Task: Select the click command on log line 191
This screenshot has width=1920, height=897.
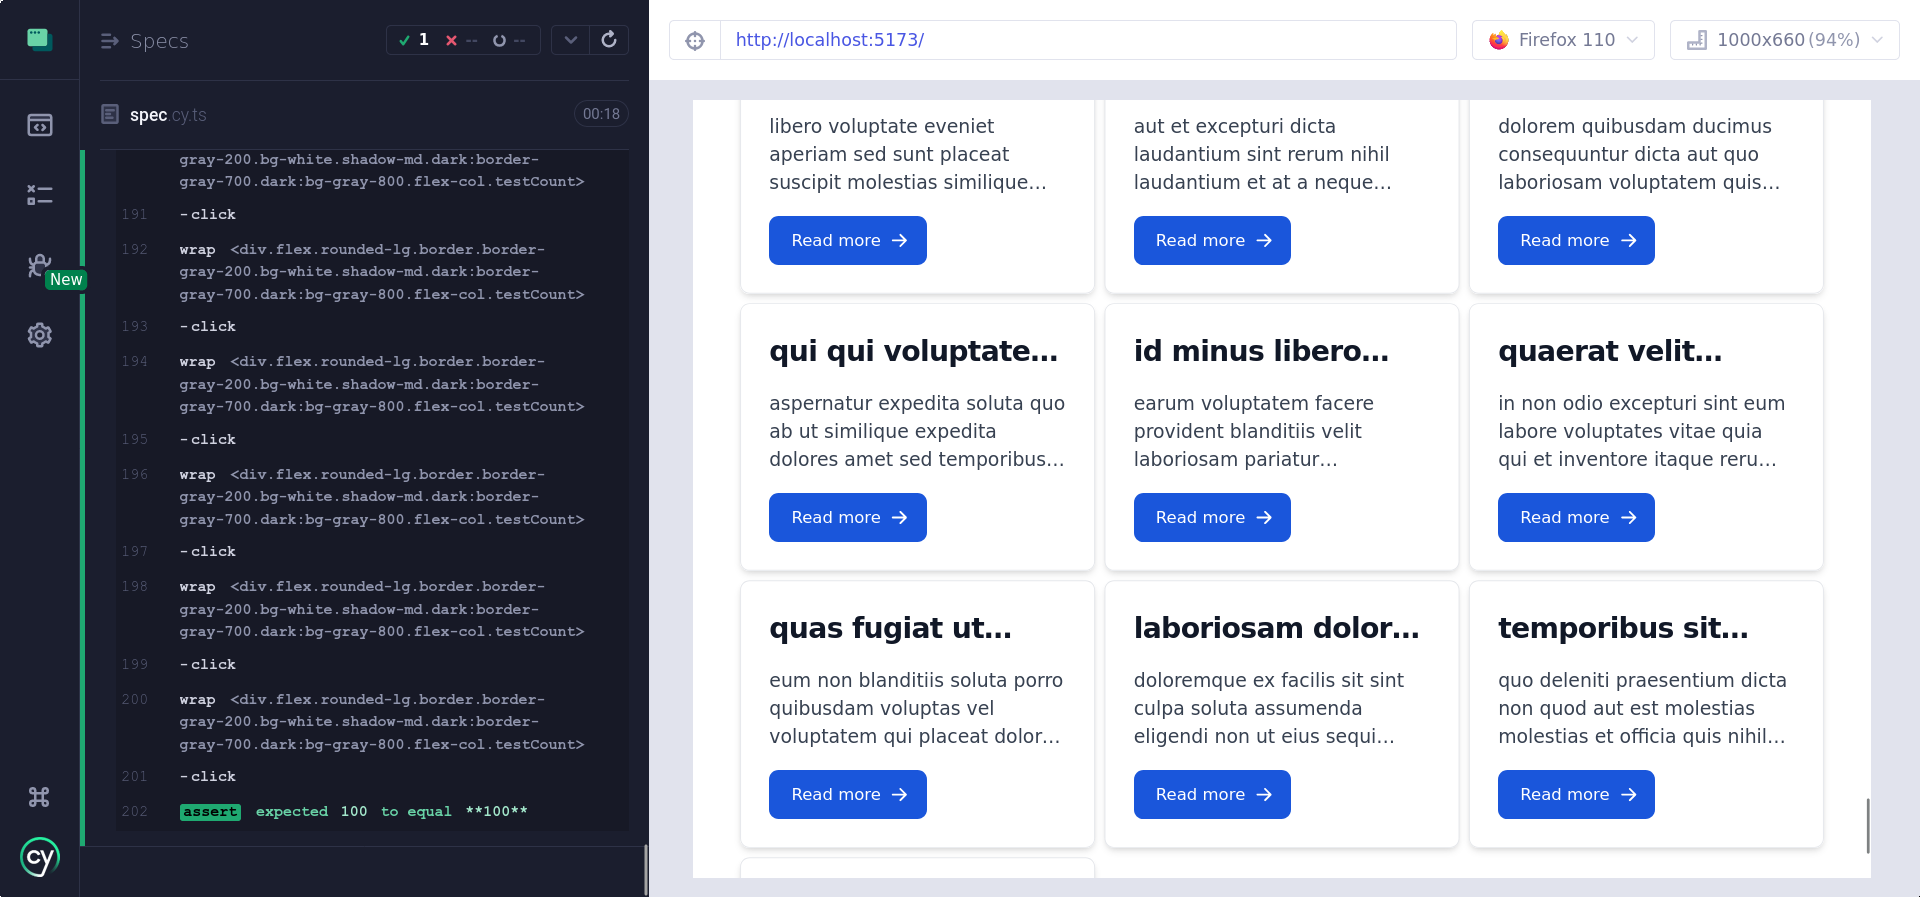Action: click(x=372, y=214)
